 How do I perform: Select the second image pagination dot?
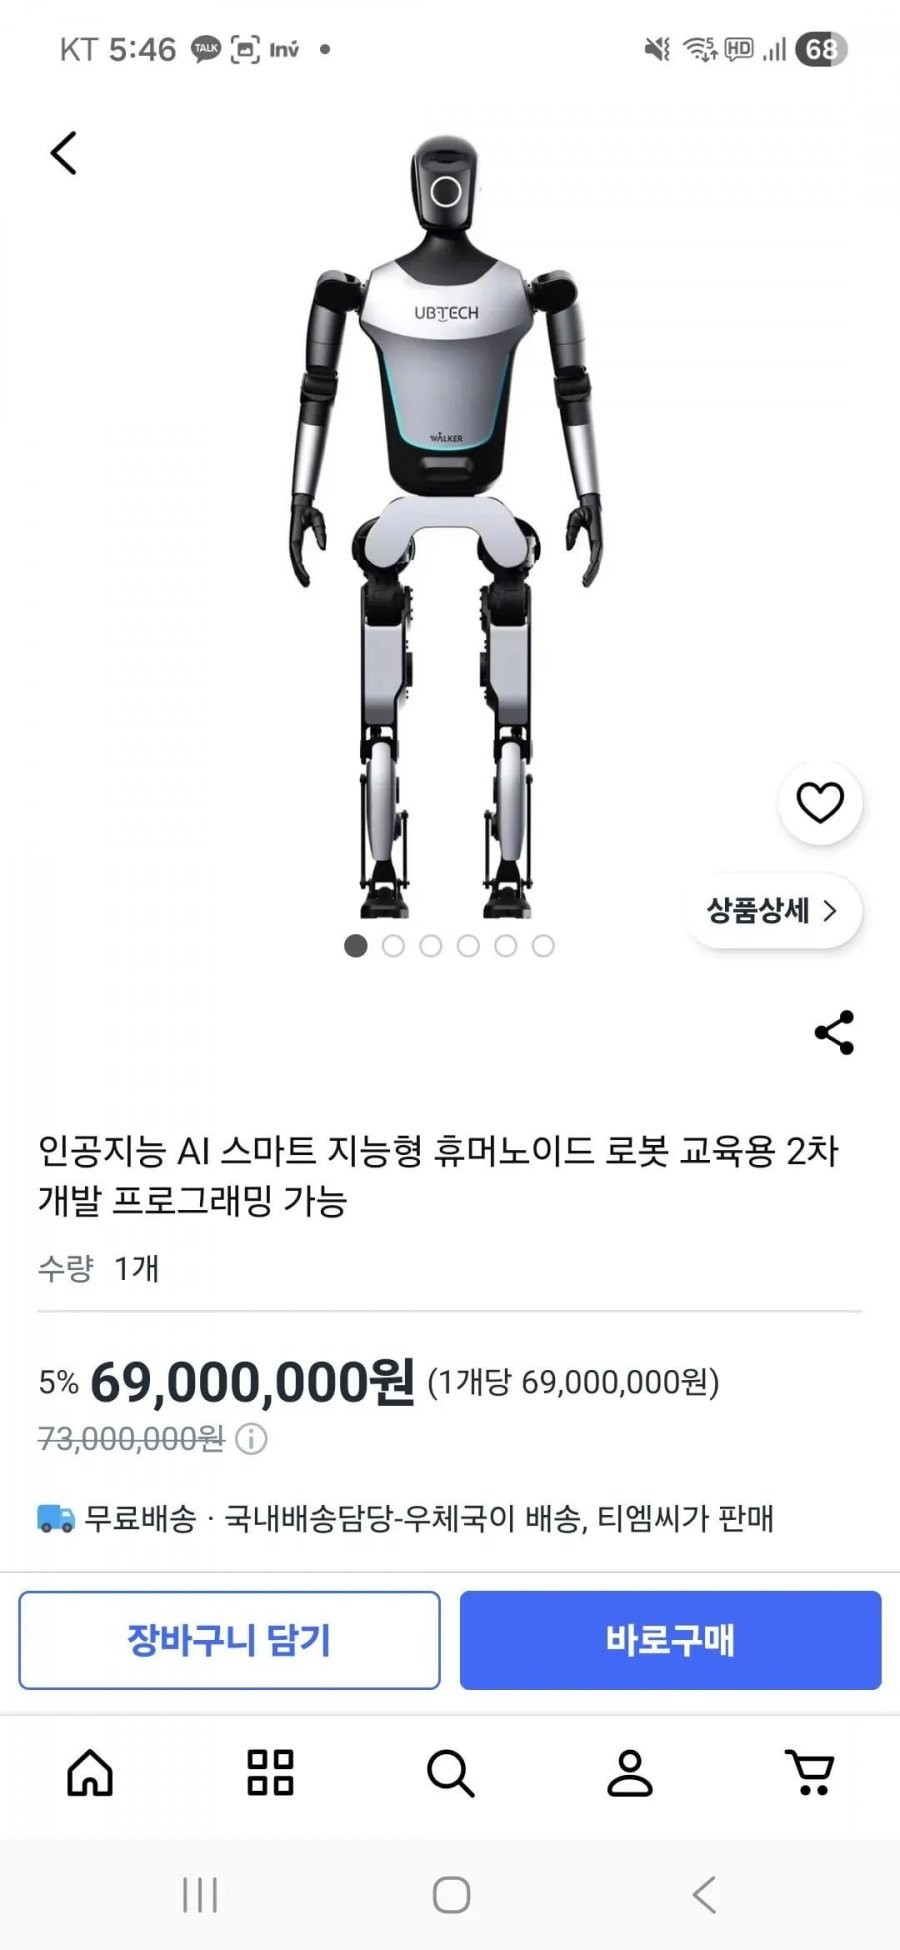[393, 946]
